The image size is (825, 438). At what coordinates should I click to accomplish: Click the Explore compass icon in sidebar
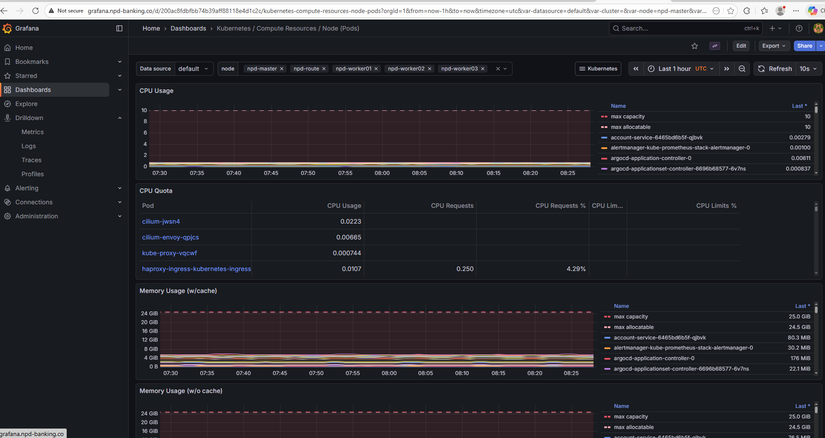(8, 104)
